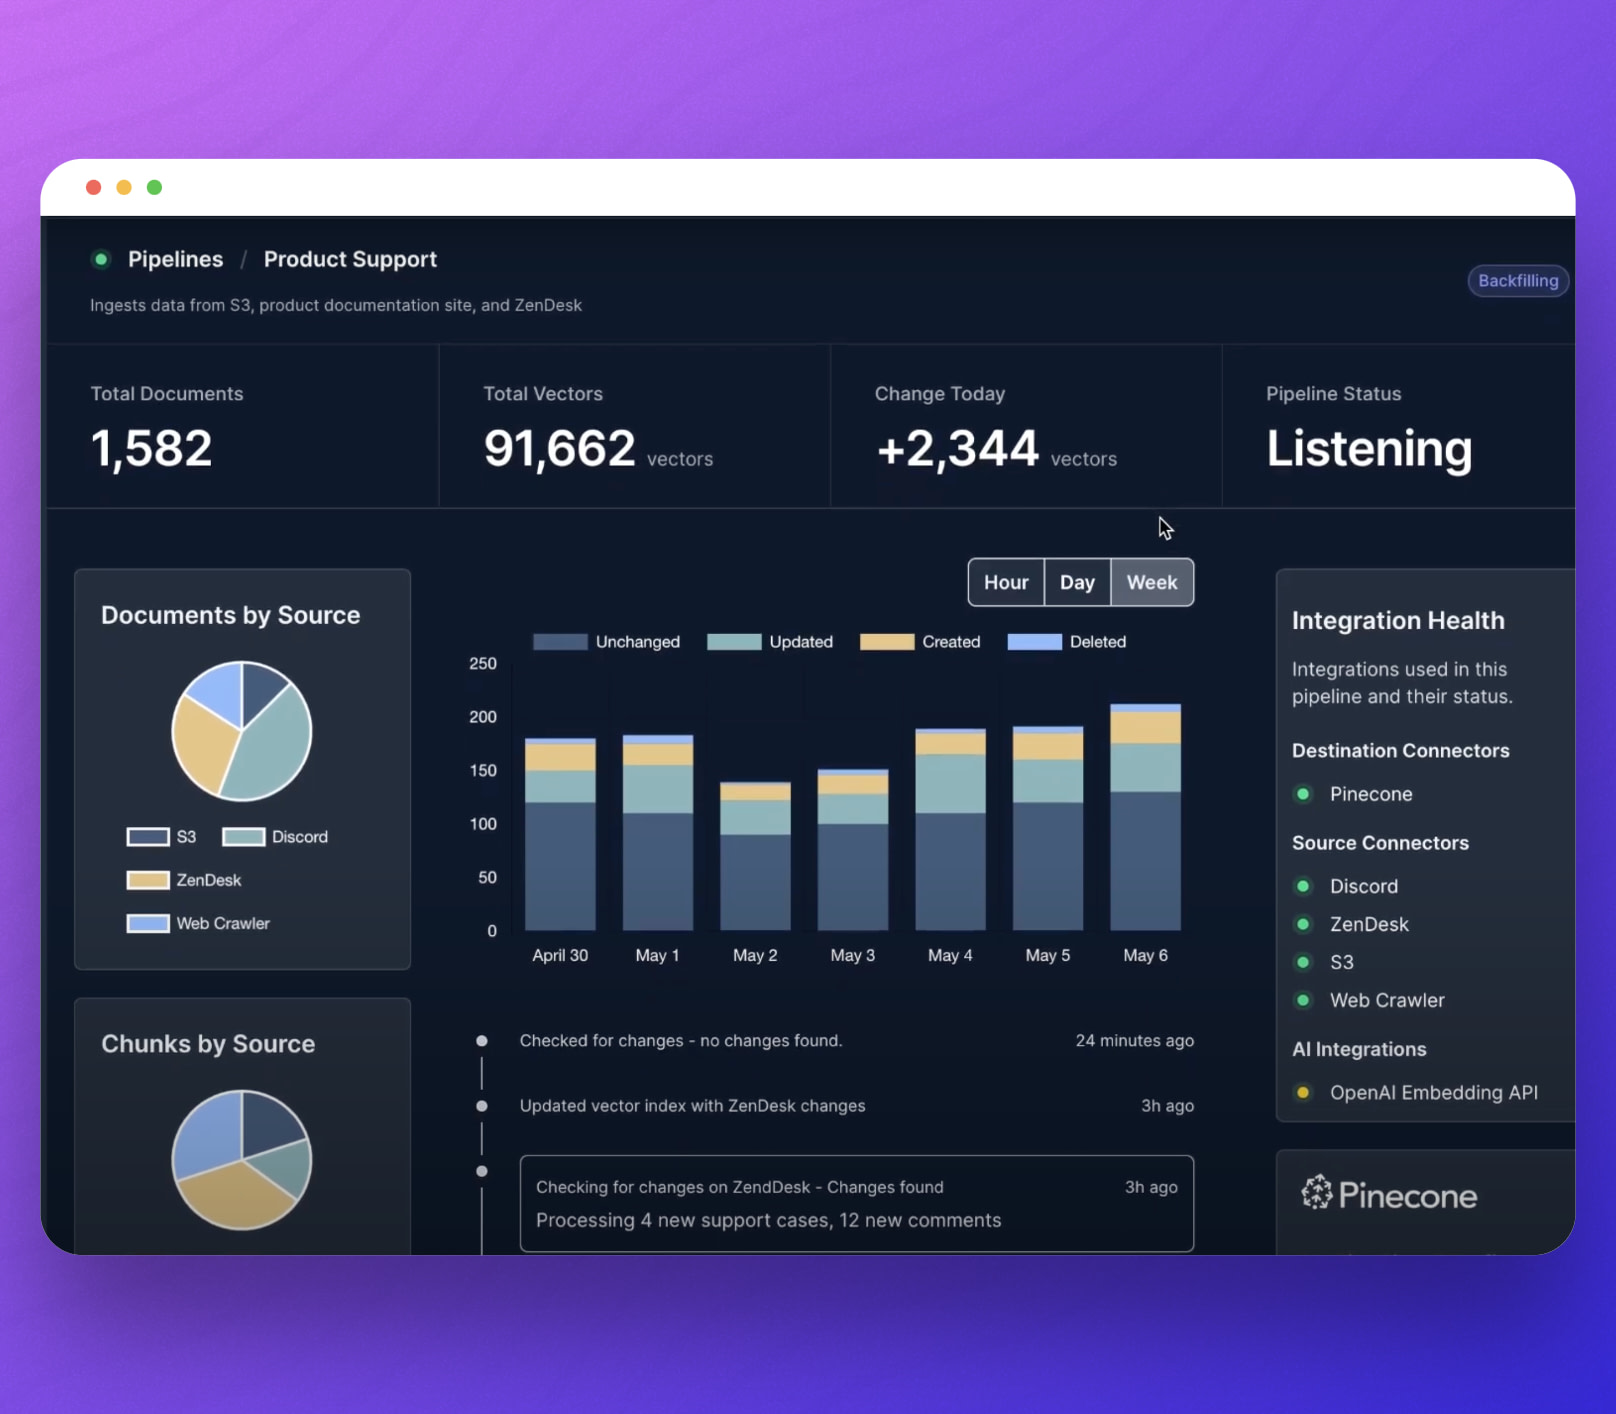Switch chart range to Day
This screenshot has width=1616, height=1414.
(x=1077, y=582)
